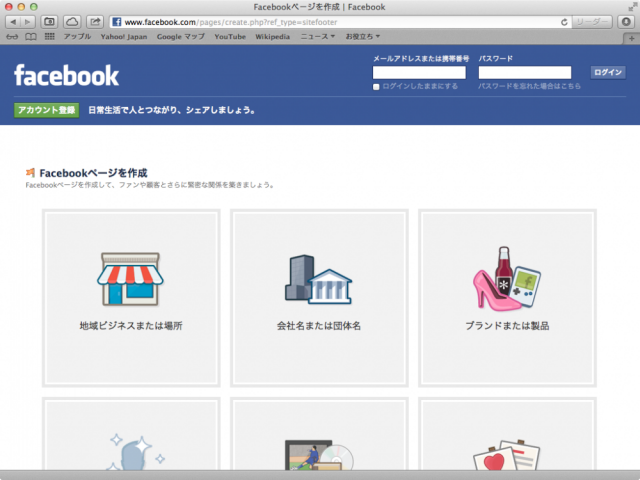Open the アップル bookmark
Screen dimensions: 640x480
(x=77, y=37)
